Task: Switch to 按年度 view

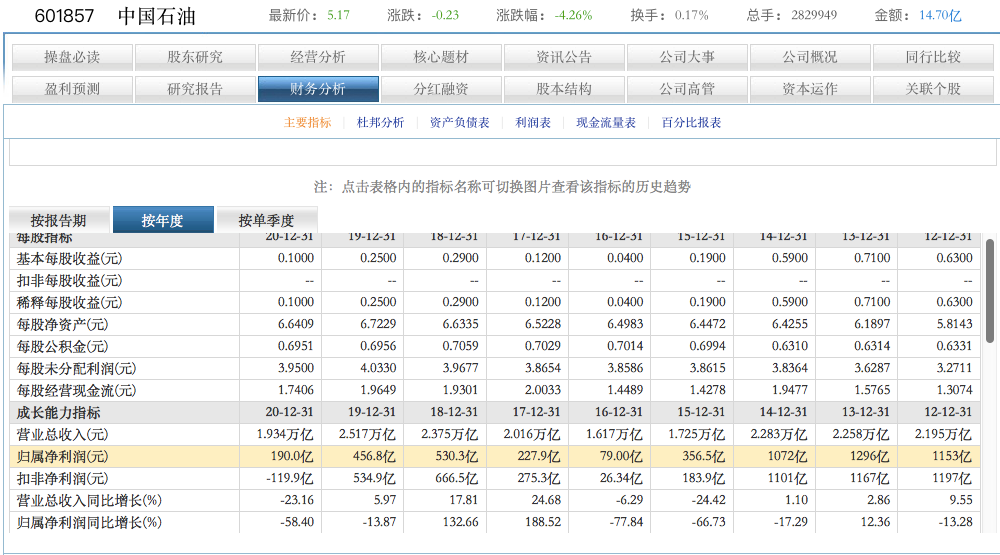Action: pos(163,220)
